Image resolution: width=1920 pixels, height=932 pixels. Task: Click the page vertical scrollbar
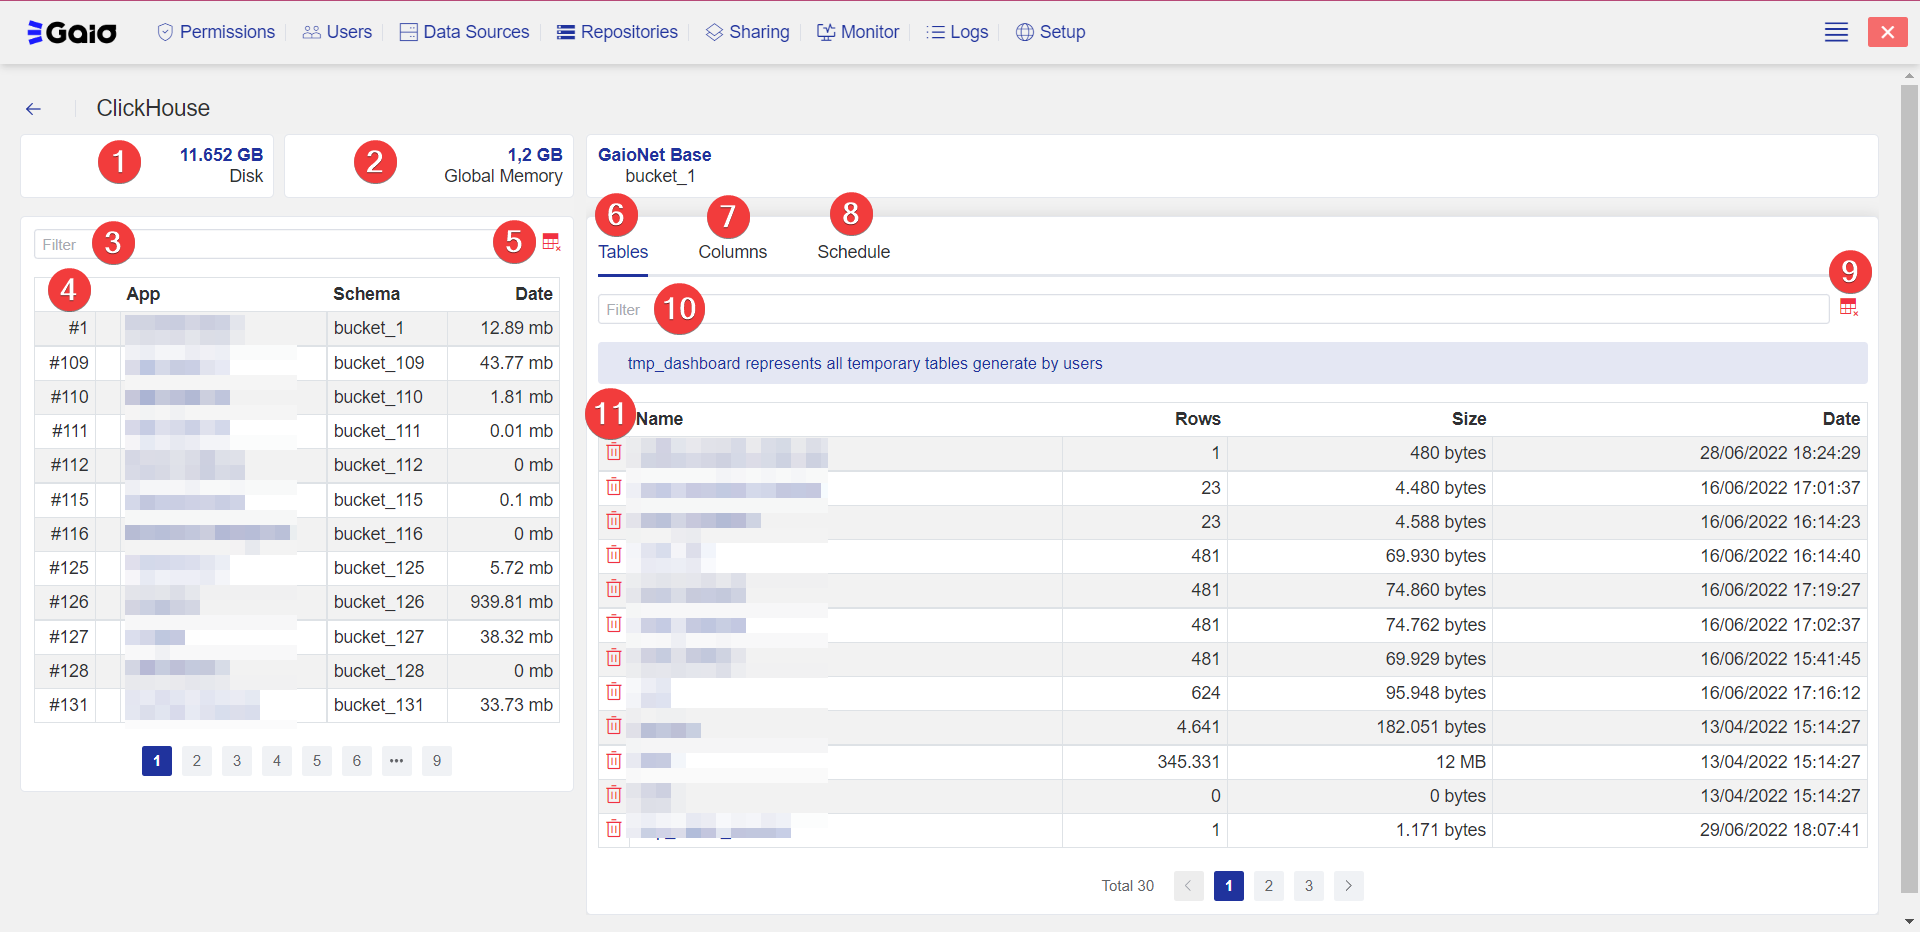1909,488
